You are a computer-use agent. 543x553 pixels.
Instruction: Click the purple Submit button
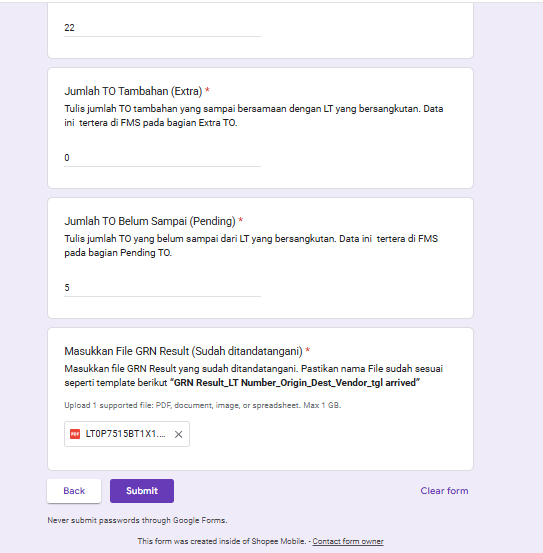click(x=142, y=491)
